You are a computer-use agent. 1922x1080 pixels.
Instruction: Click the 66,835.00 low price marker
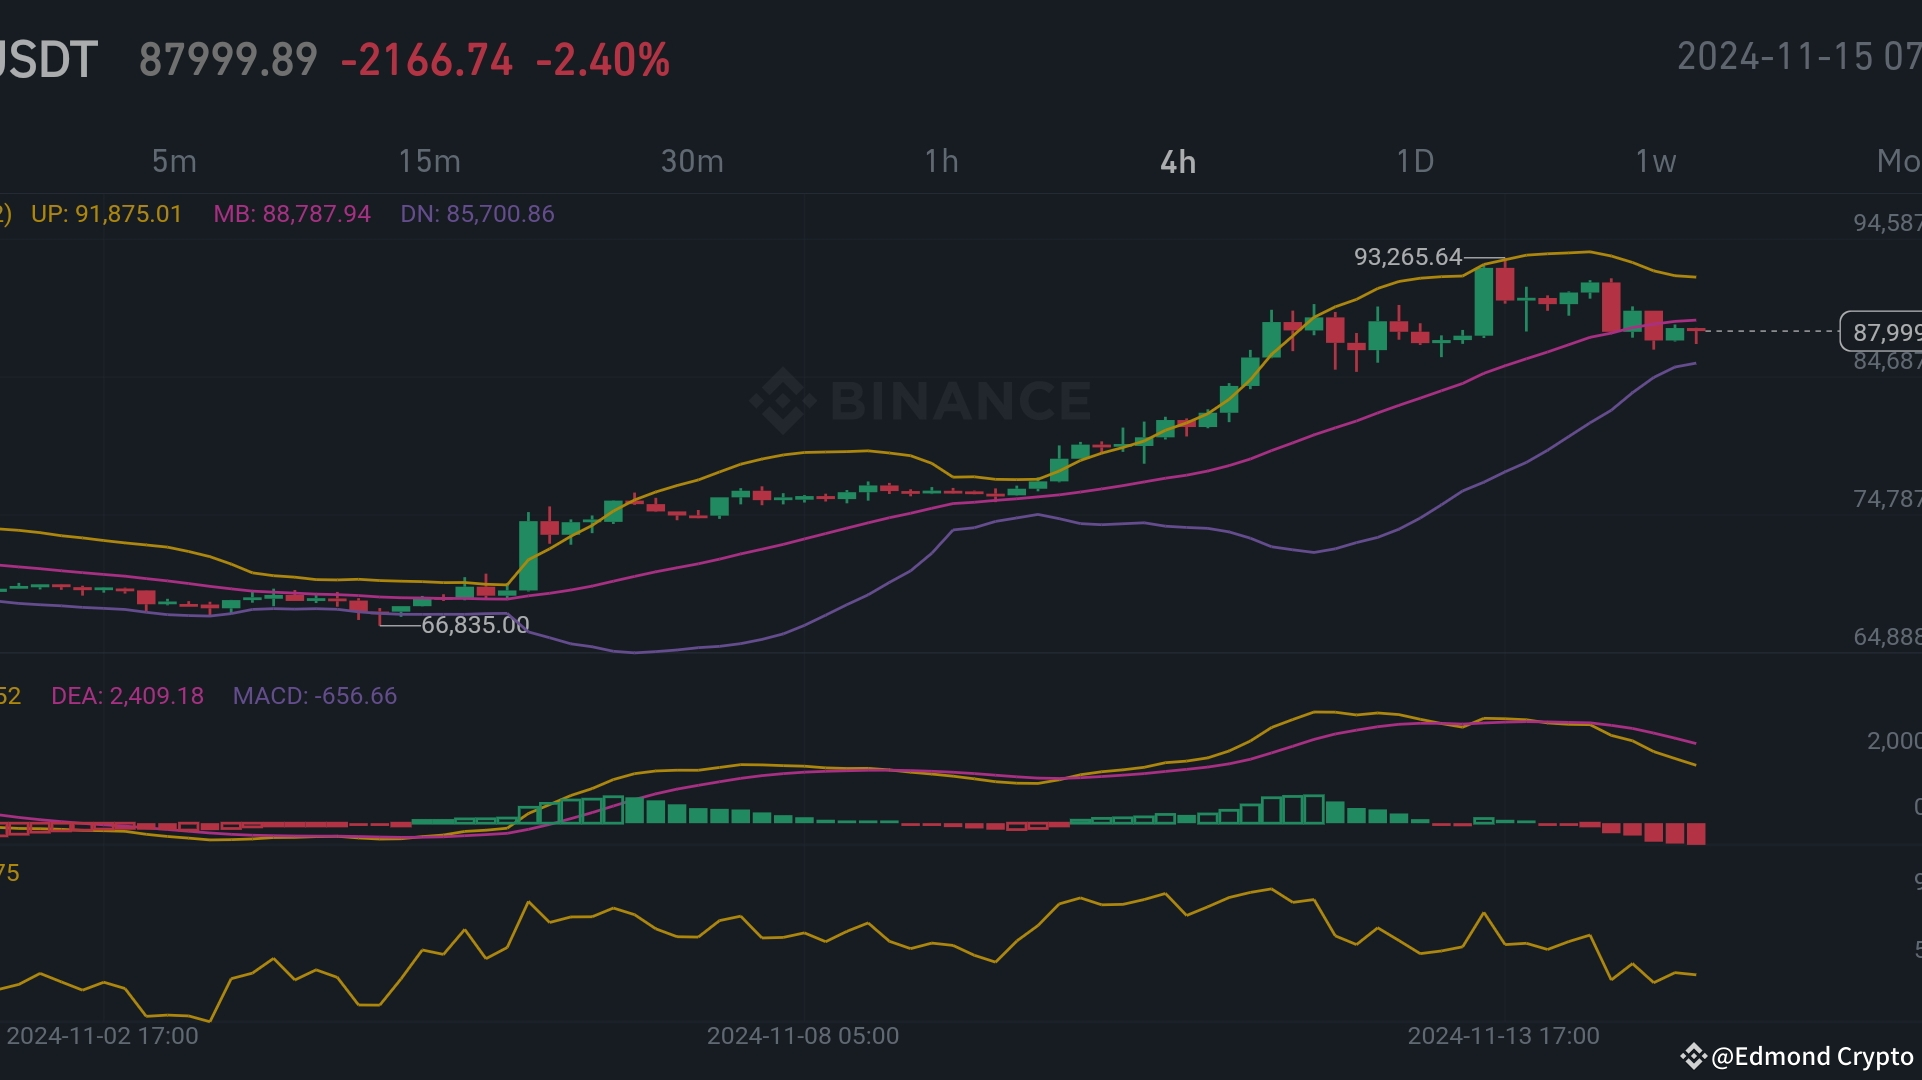475,625
